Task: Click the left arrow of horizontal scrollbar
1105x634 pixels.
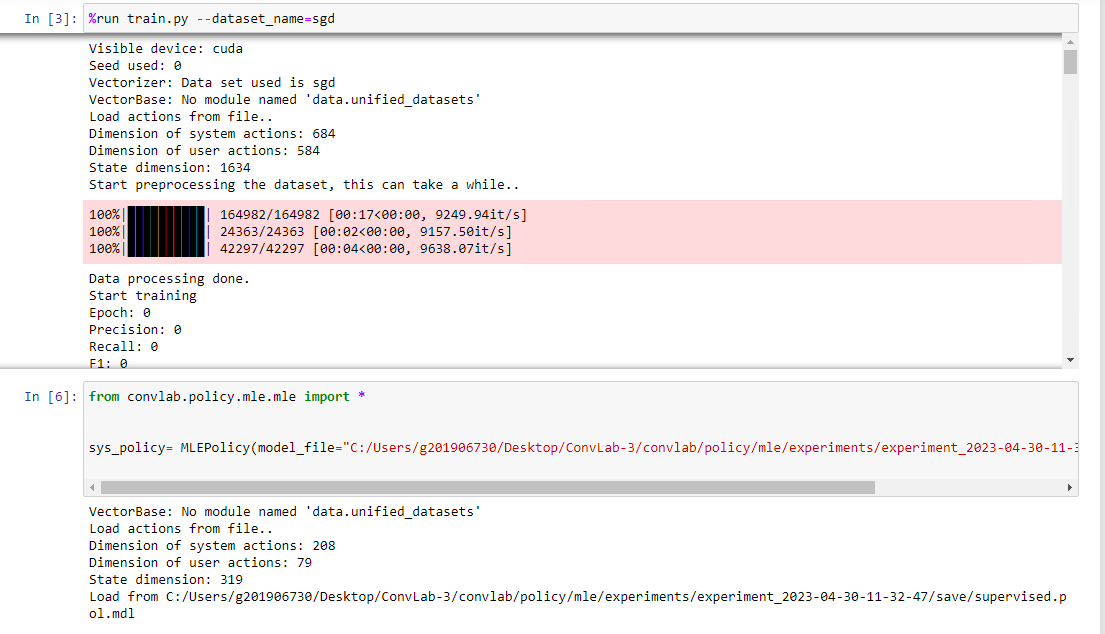Action: (92, 487)
